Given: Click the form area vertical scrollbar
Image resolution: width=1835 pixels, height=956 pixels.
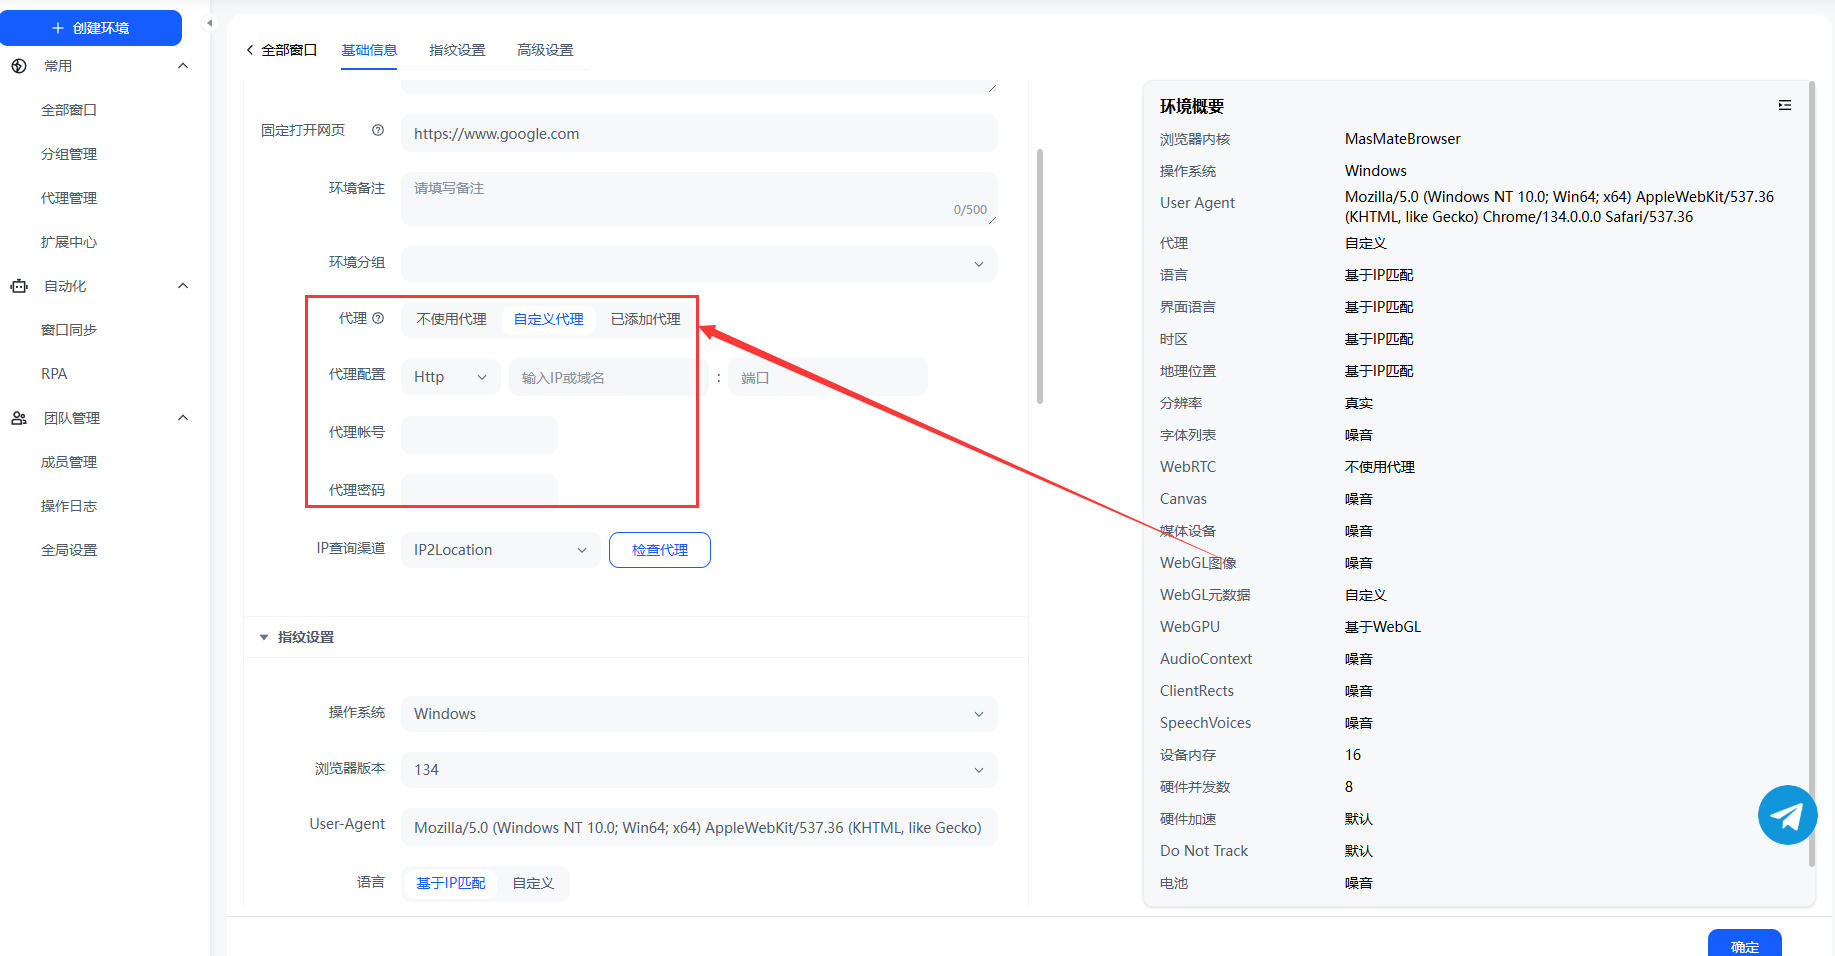Looking at the screenshot, I should pyautogui.click(x=1040, y=276).
